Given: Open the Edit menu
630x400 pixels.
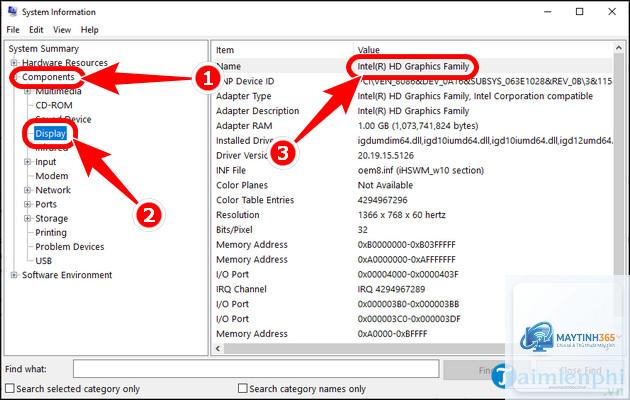Looking at the screenshot, I should [36, 30].
